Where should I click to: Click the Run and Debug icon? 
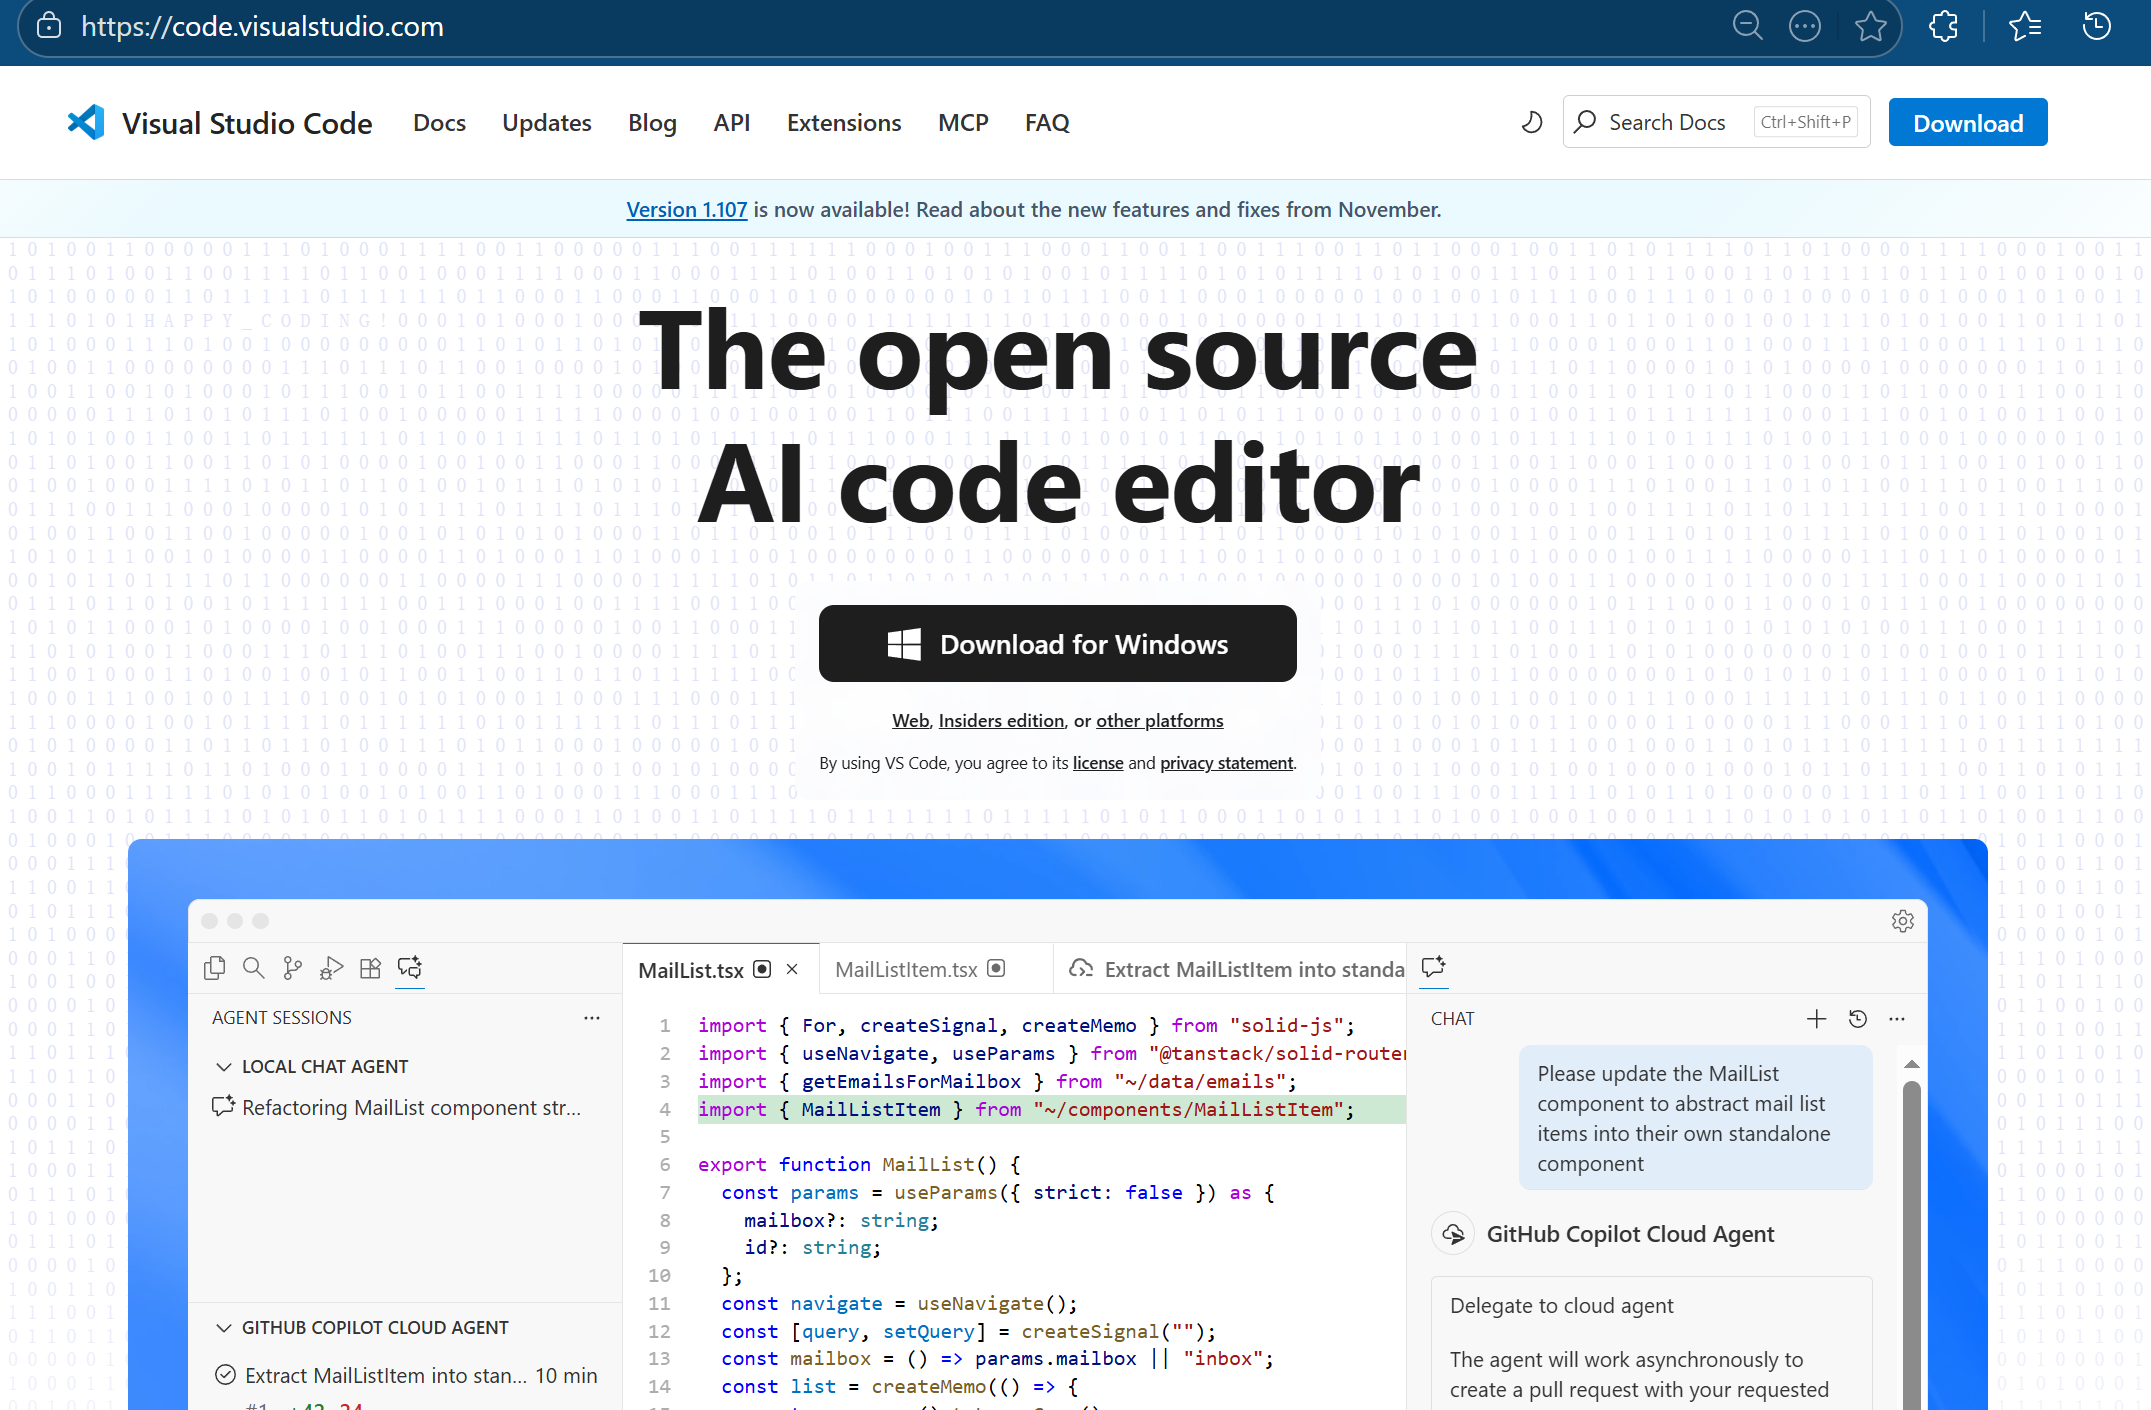pyautogui.click(x=331, y=967)
